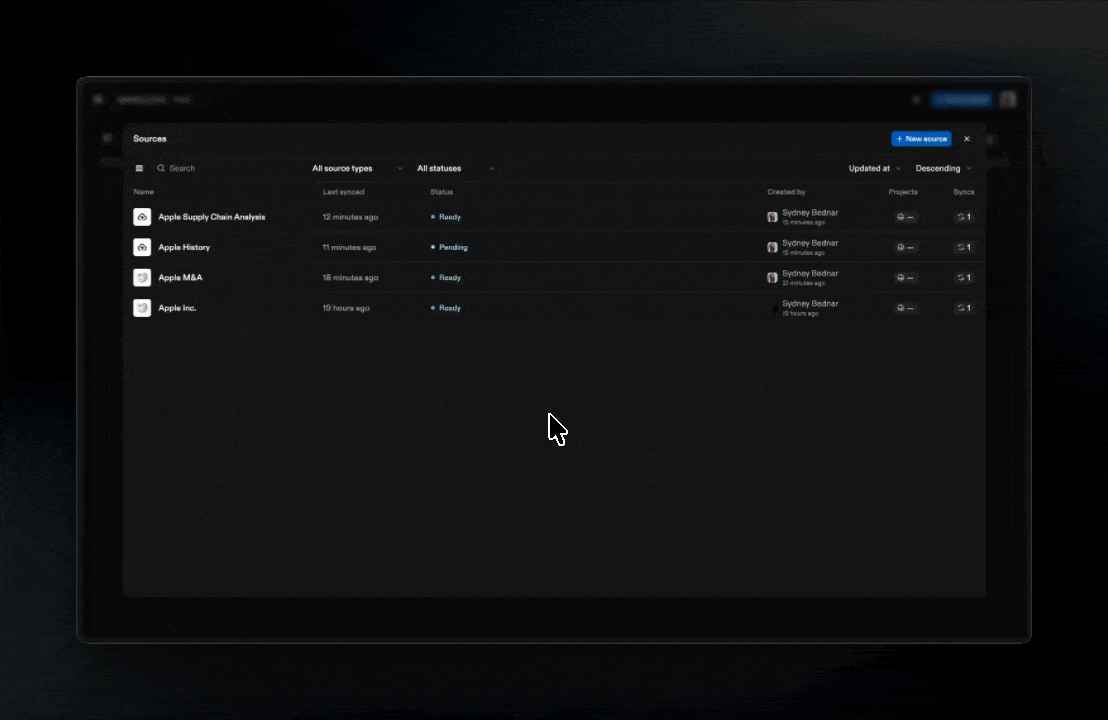Click Sydney Bednar's profile picture on Apple M&A row
The width and height of the screenshot is (1108, 720).
click(x=771, y=277)
